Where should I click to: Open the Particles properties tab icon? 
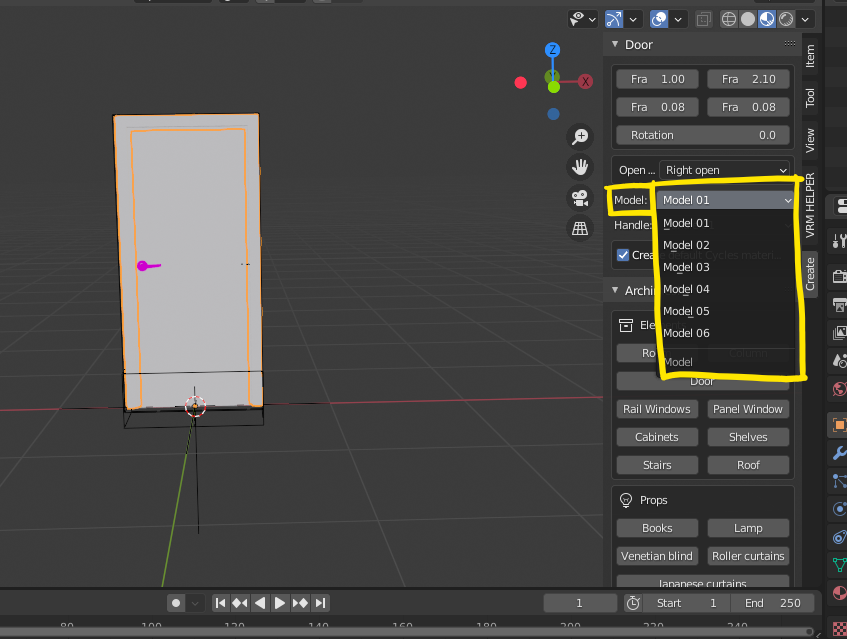point(839,481)
